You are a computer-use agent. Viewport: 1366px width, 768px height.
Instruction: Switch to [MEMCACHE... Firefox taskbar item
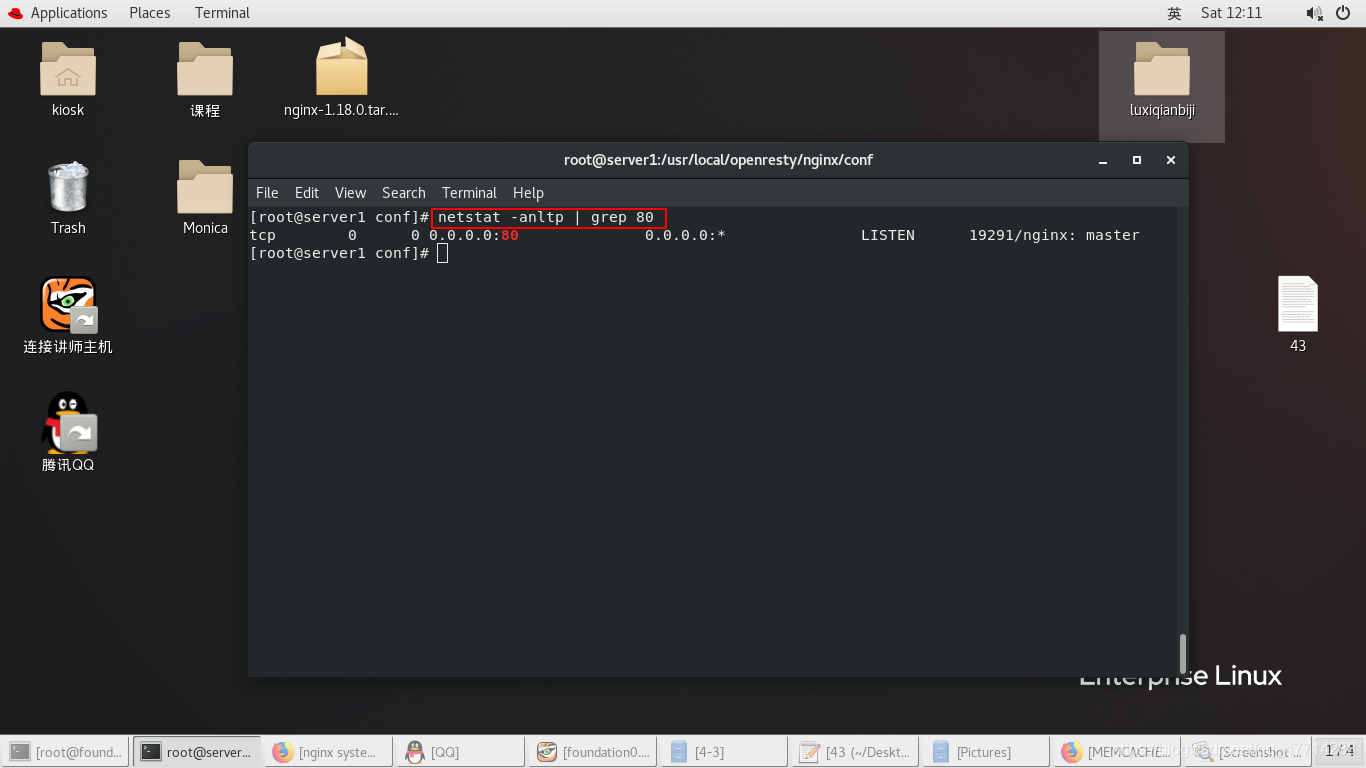point(1116,752)
